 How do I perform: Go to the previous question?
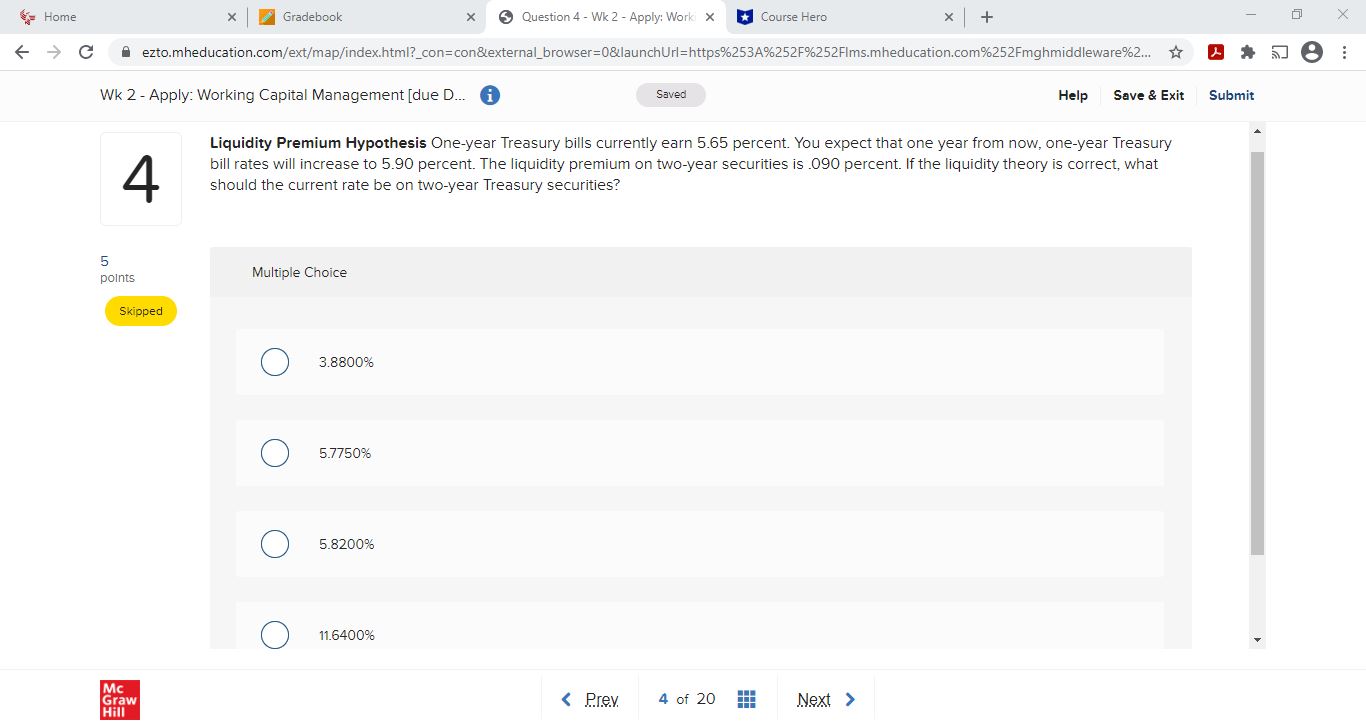click(x=590, y=699)
